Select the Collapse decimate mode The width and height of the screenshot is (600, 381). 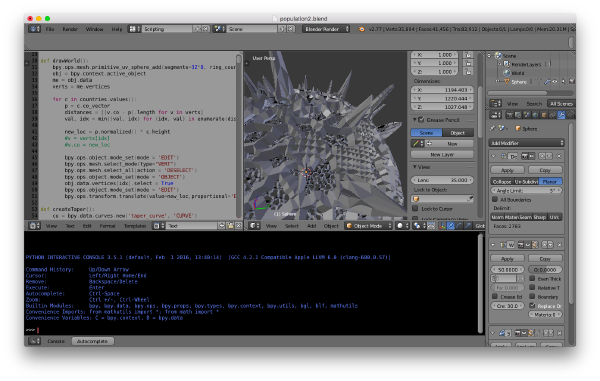click(x=502, y=182)
